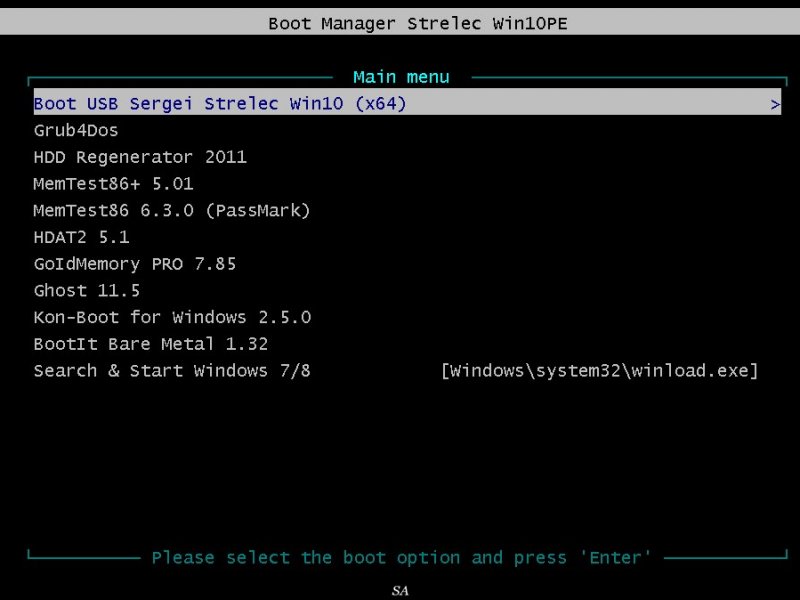Image resolution: width=800 pixels, height=600 pixels.
Task: Choose Kon-Boot for Windows 2.5.0
Action: tap(172, 317)
